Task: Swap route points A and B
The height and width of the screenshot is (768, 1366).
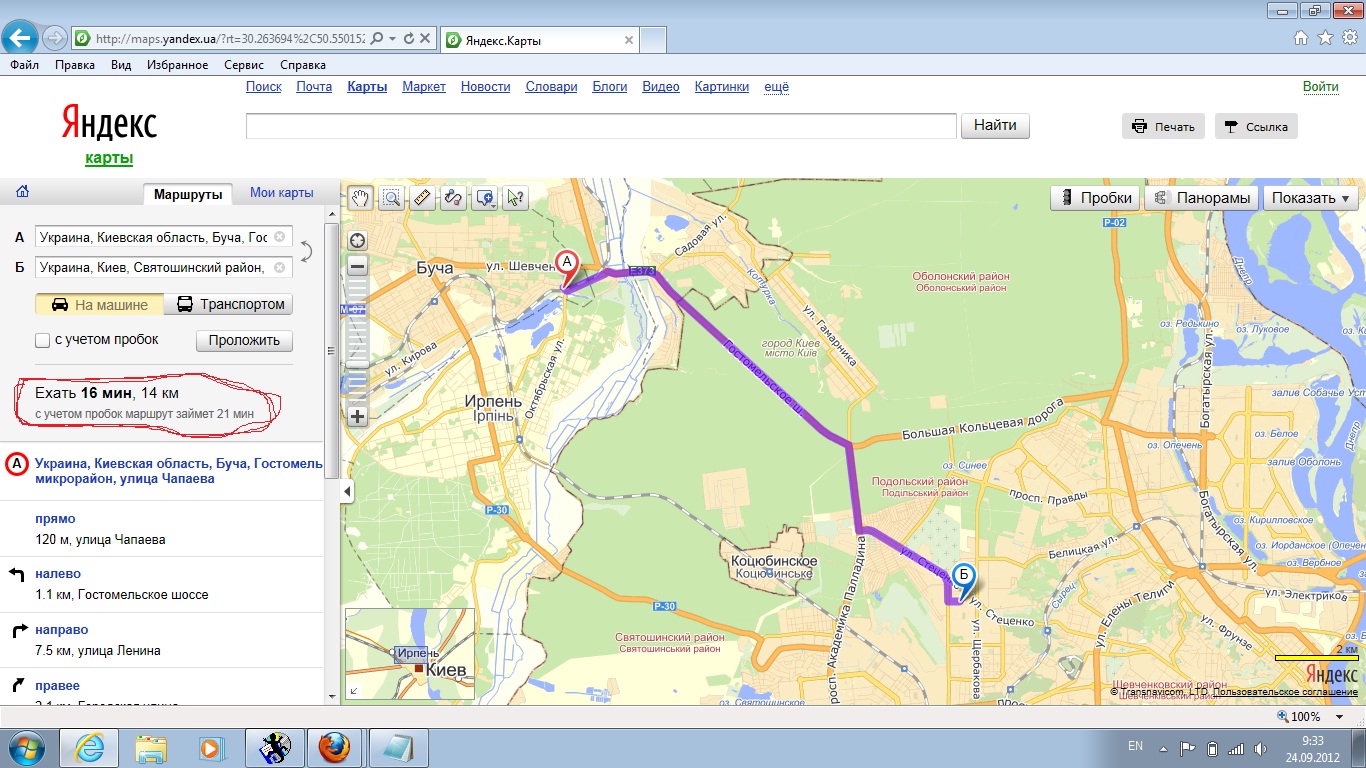Action: pyautogui.click(x=307, y=252)
